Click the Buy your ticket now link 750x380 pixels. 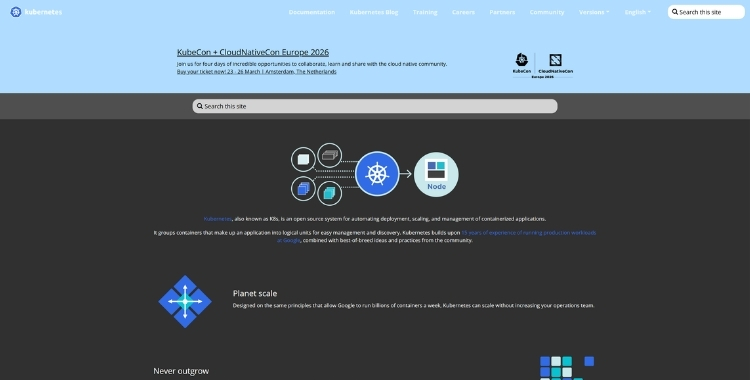click(256, 72)
